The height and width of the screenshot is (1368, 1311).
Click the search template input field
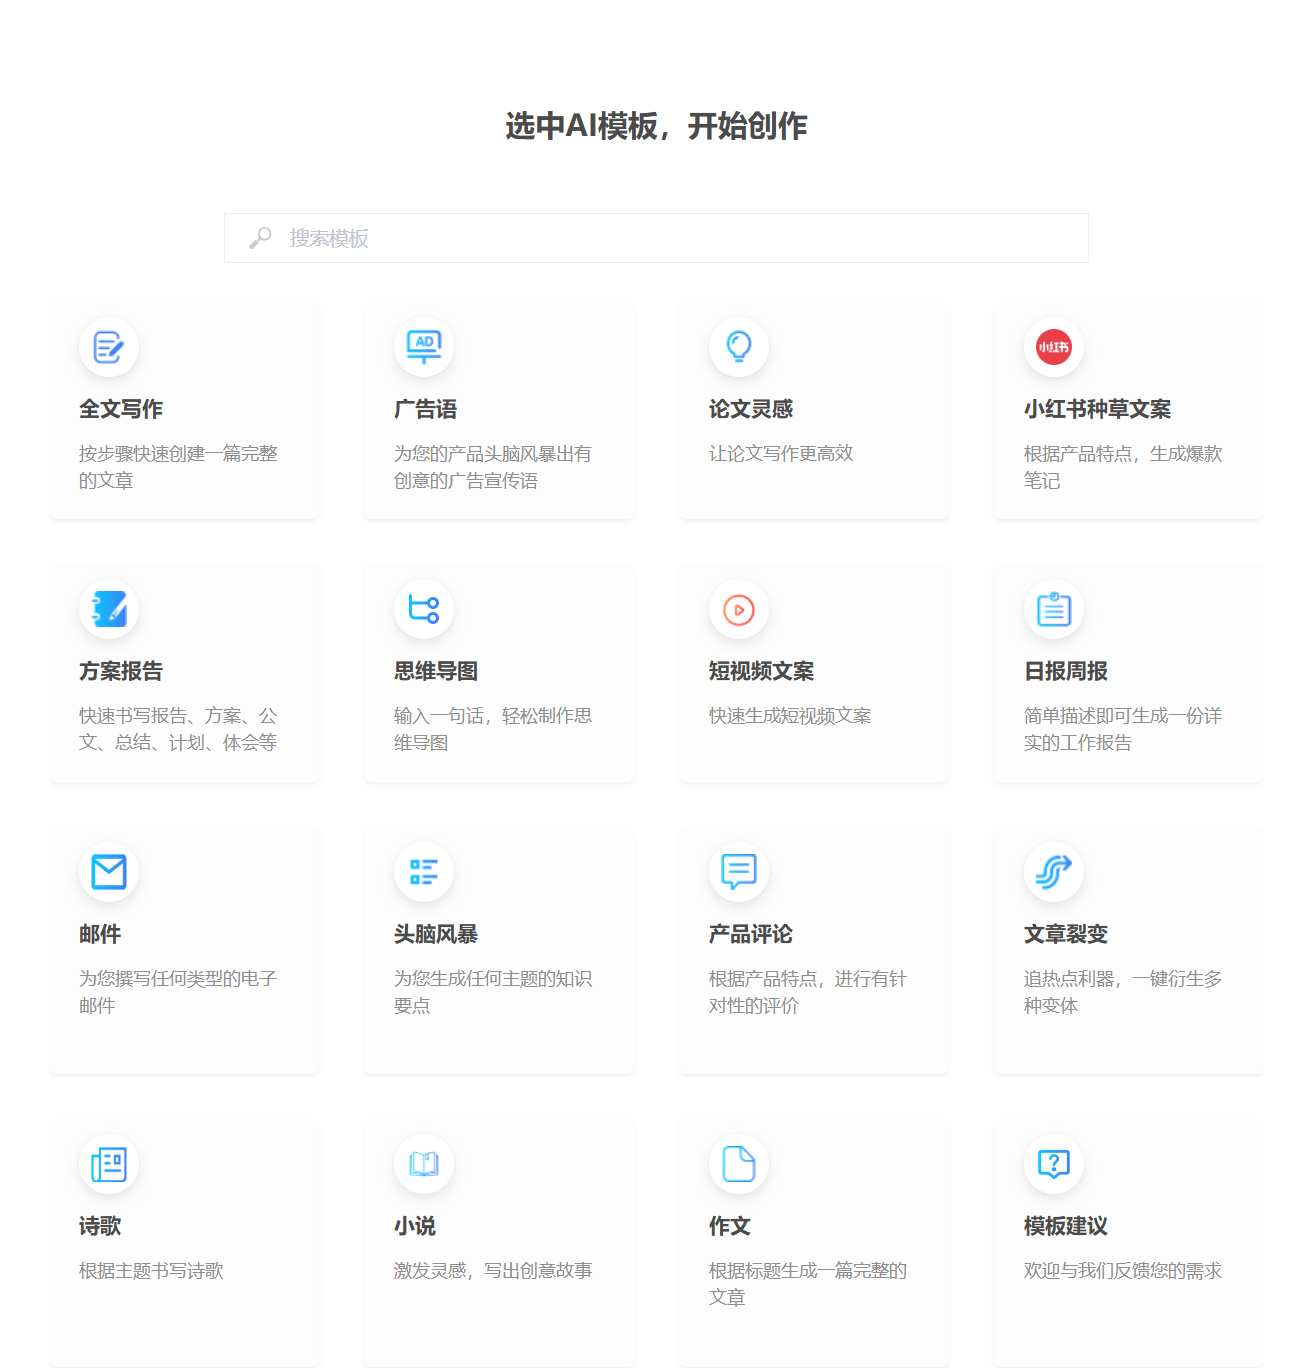(680, 238)
